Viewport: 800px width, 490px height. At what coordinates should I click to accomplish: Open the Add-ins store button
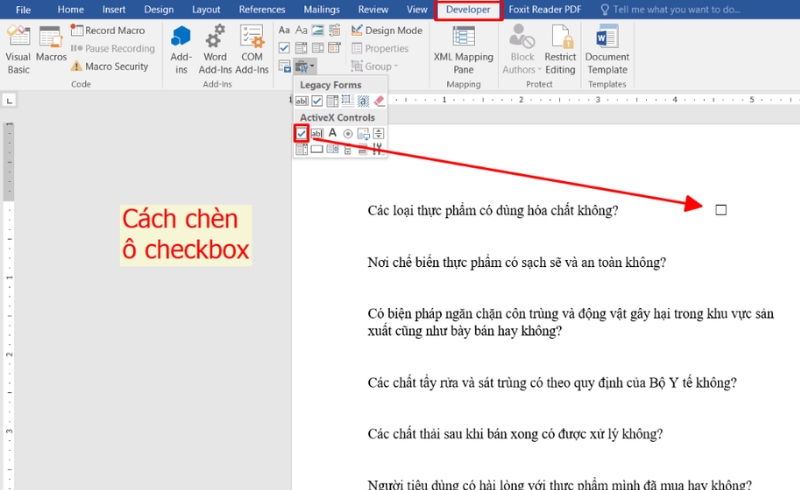click(x=181, y=49)
